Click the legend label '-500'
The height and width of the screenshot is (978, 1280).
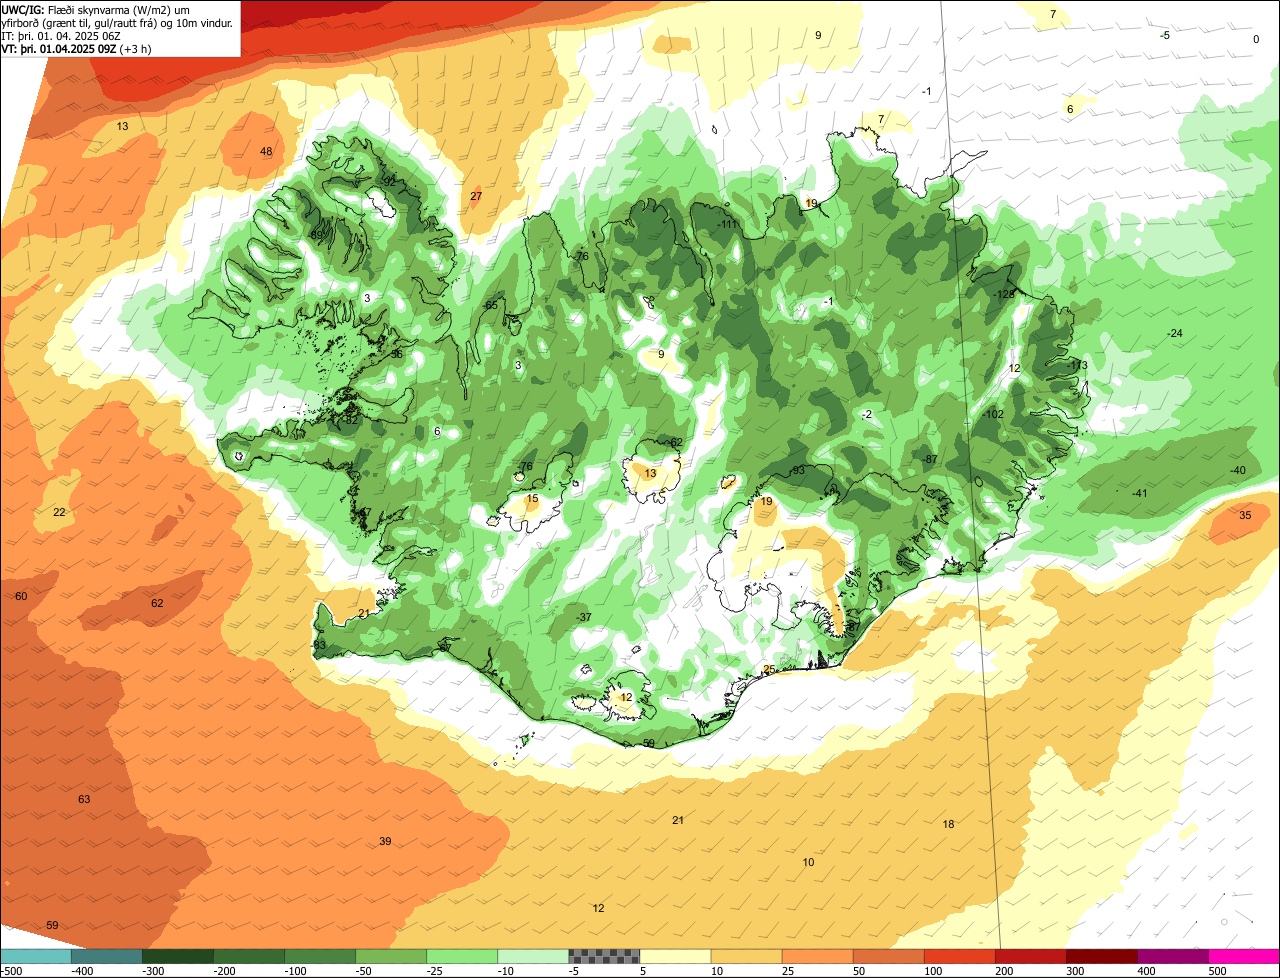coord(11,970)
